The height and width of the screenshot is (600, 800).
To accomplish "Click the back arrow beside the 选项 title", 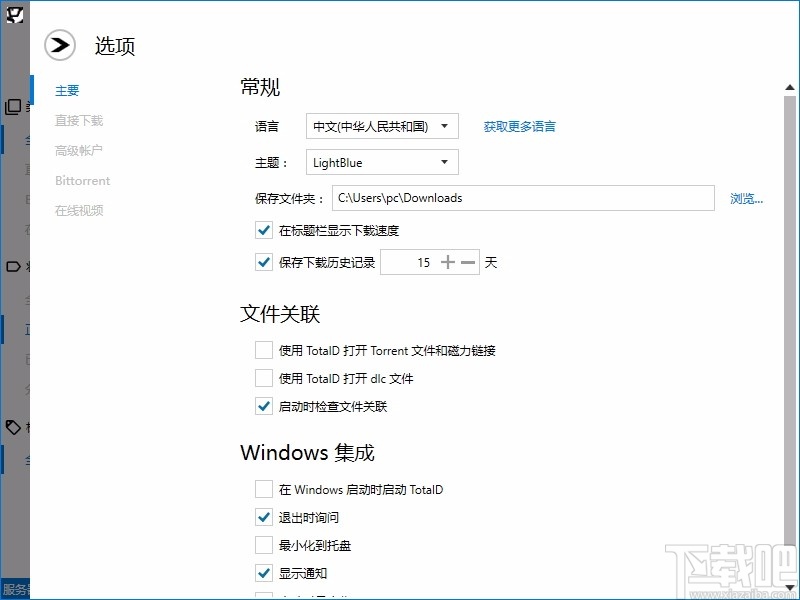I will (59, 45).
